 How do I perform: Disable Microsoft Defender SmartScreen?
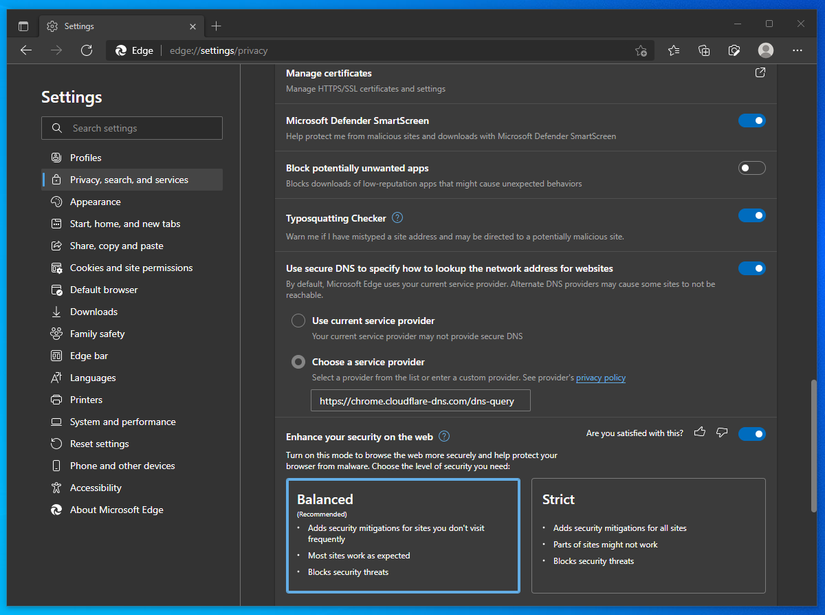[751, 120]
